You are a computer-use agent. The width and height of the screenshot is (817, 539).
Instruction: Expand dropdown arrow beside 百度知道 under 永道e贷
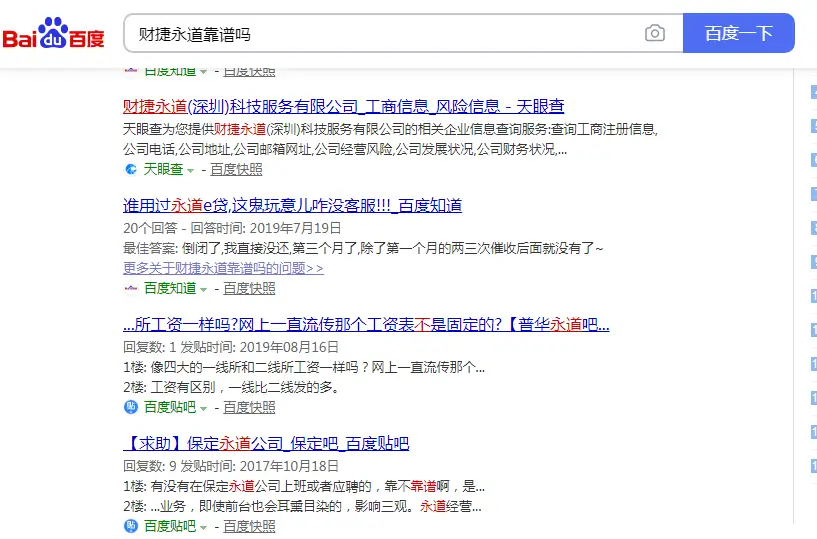coord(203,289)
